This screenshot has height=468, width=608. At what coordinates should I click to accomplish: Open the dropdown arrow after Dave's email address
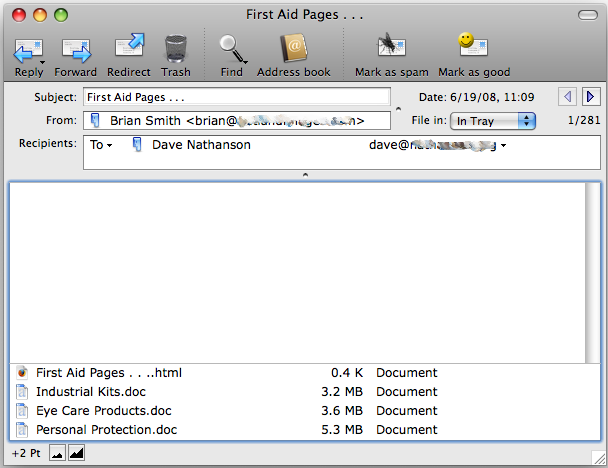(503, 146)
